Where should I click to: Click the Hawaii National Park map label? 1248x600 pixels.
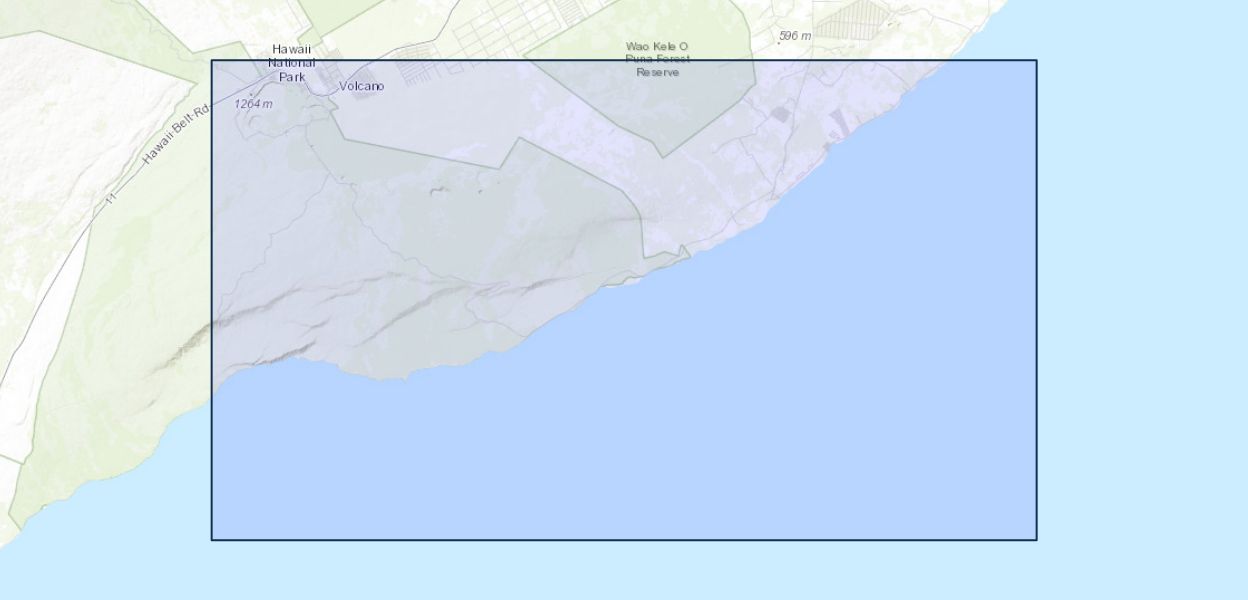(x=292, y=62)
